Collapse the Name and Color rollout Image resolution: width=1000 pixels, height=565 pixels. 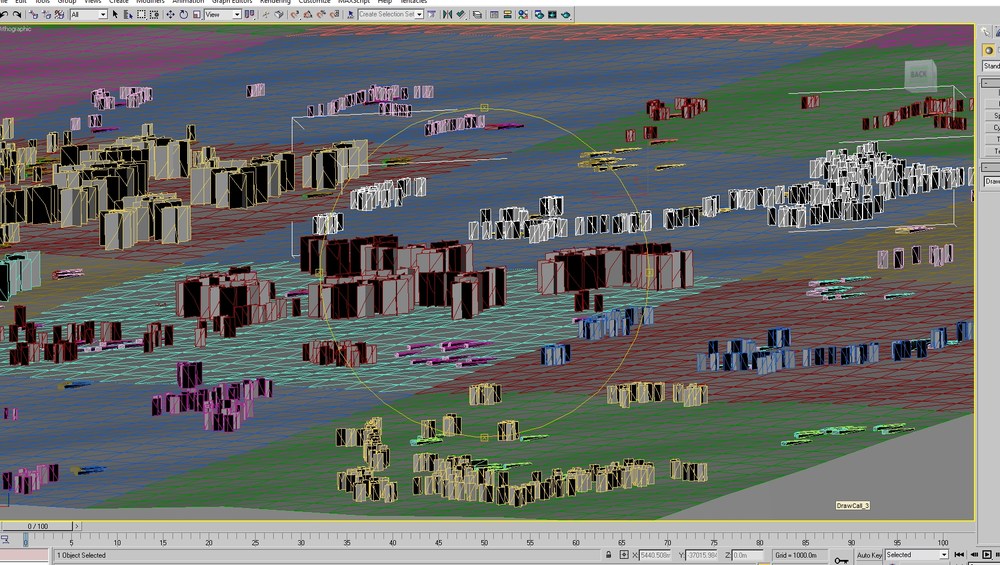pos(990,167)
